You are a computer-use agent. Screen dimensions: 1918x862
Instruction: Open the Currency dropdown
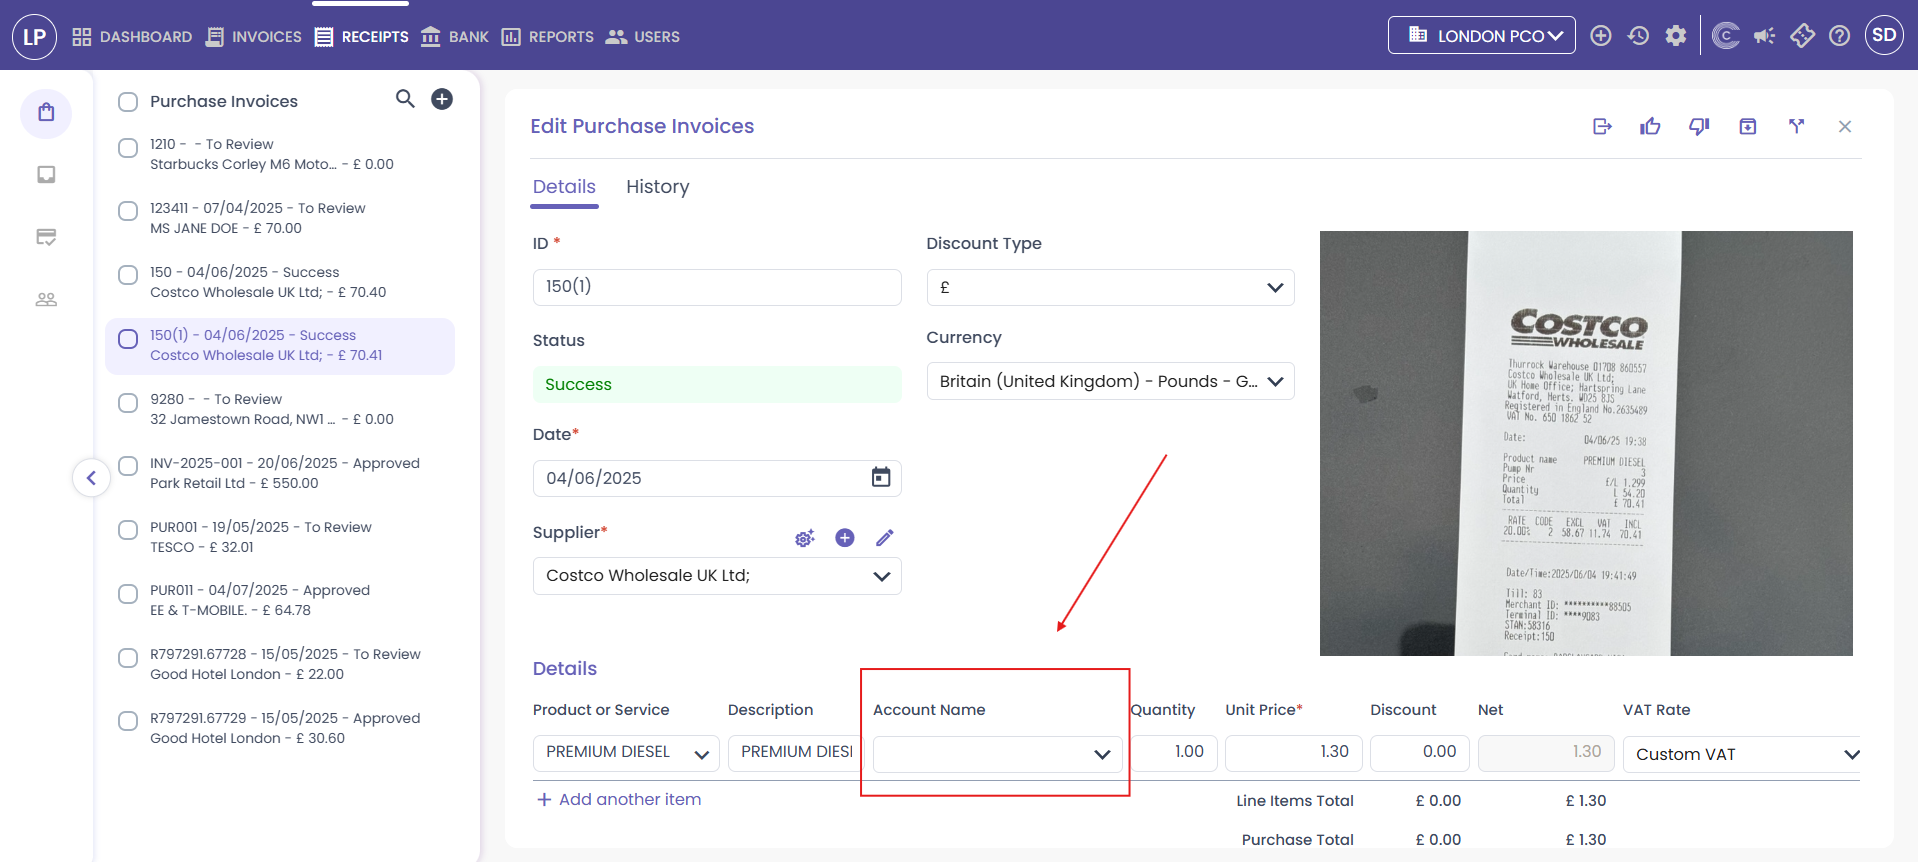[1110, 381]
